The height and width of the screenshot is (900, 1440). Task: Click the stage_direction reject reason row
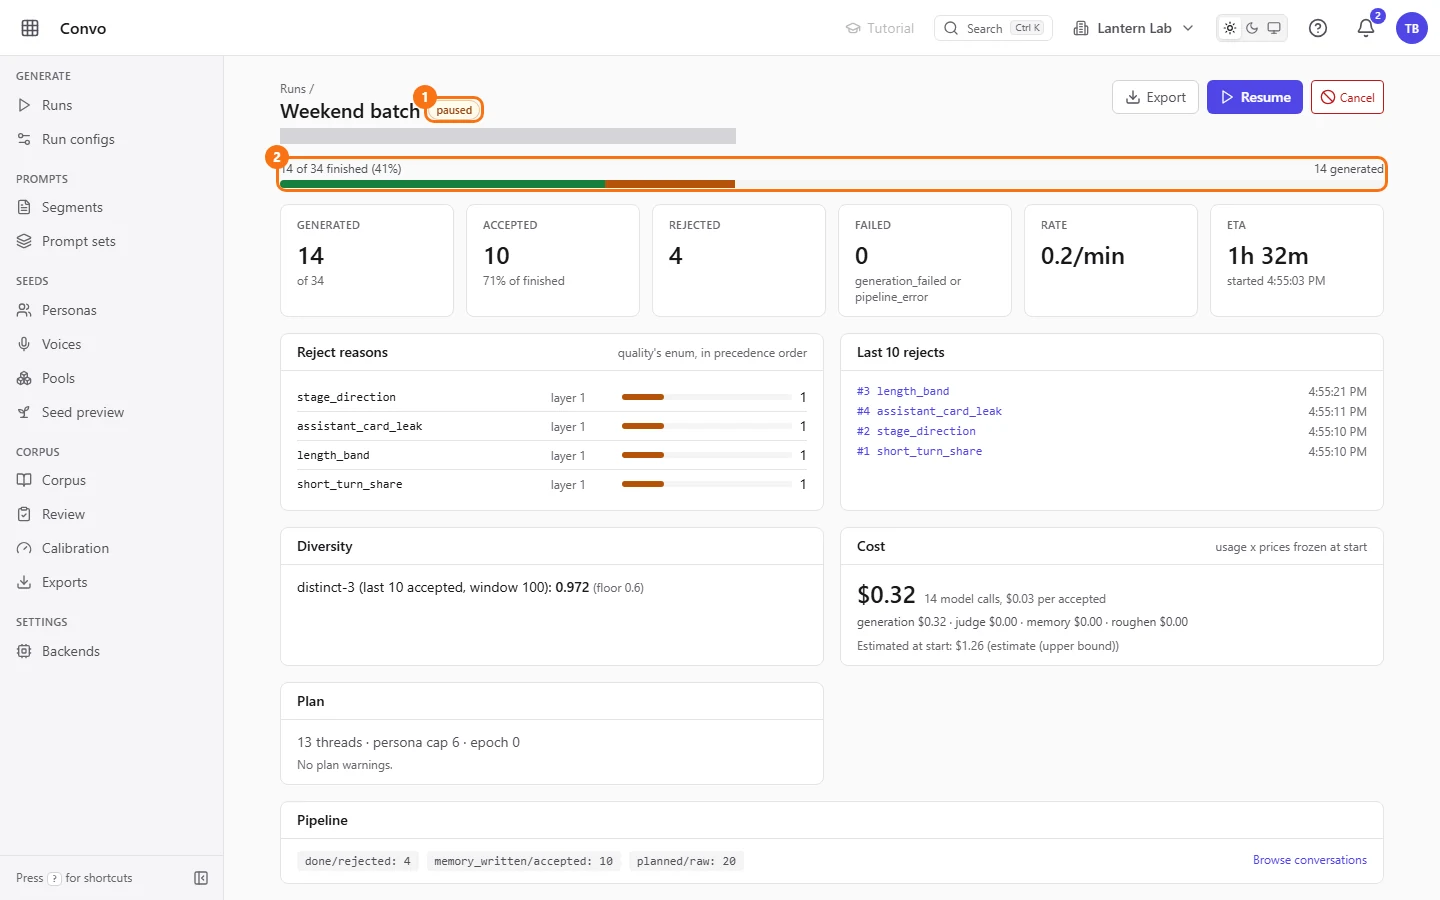tap(552, 397)
